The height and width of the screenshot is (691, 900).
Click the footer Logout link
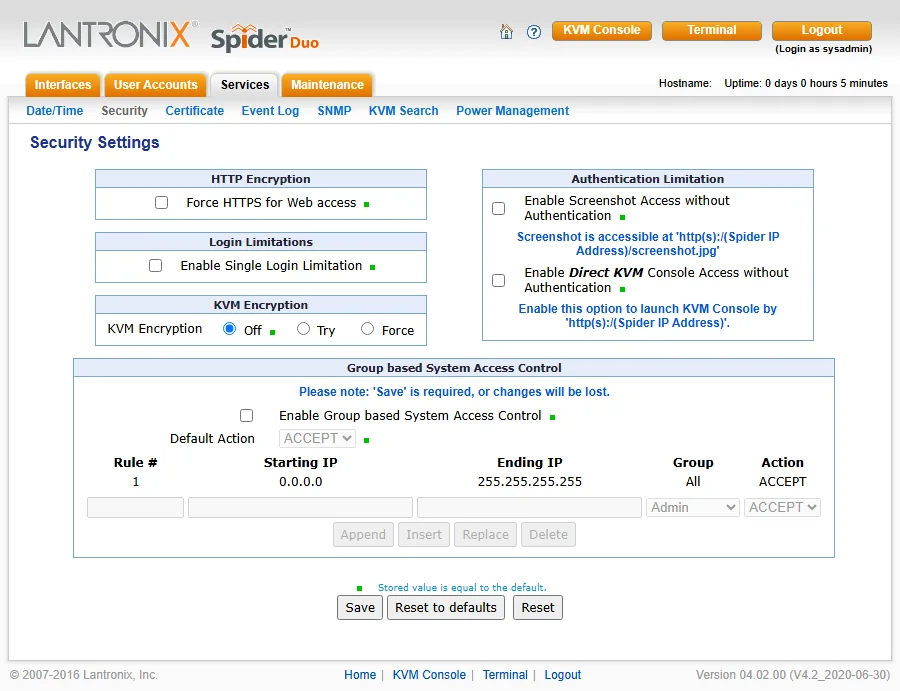[562, 675]
